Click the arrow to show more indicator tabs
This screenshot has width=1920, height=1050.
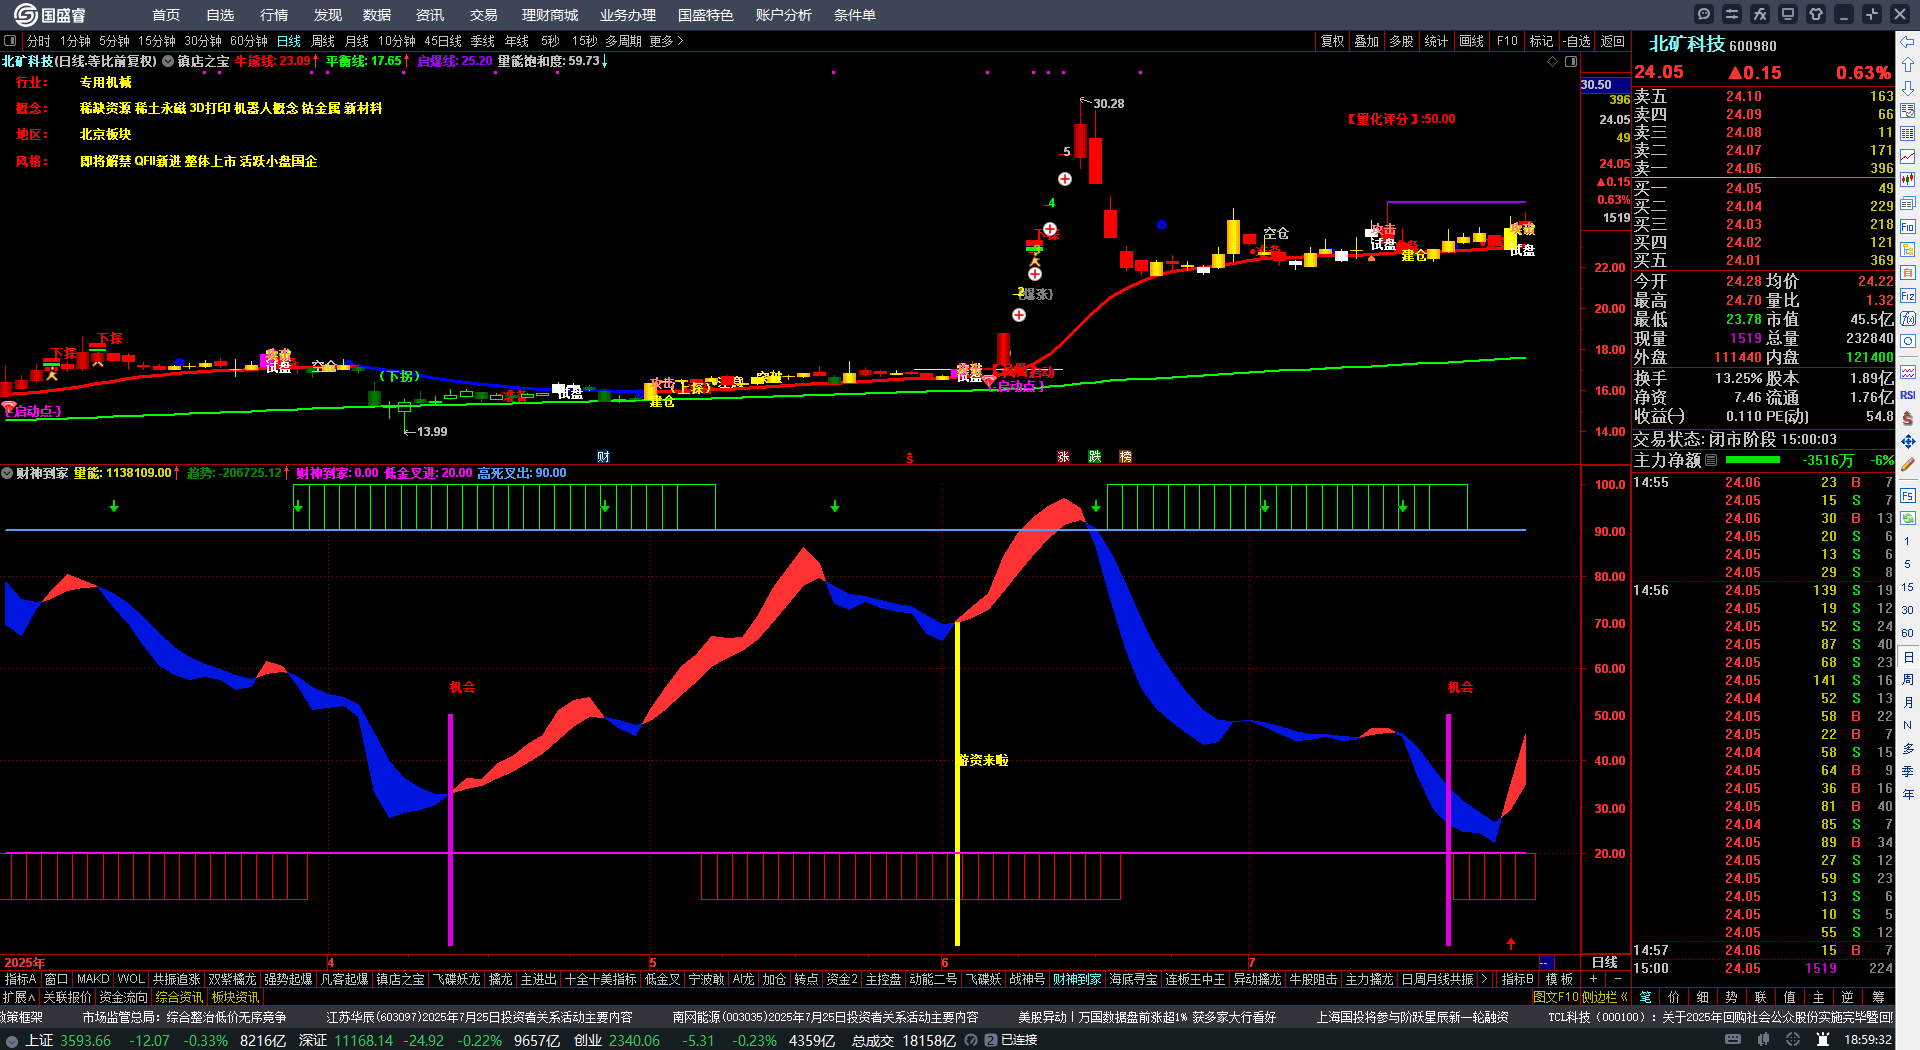pos(1484,979)
